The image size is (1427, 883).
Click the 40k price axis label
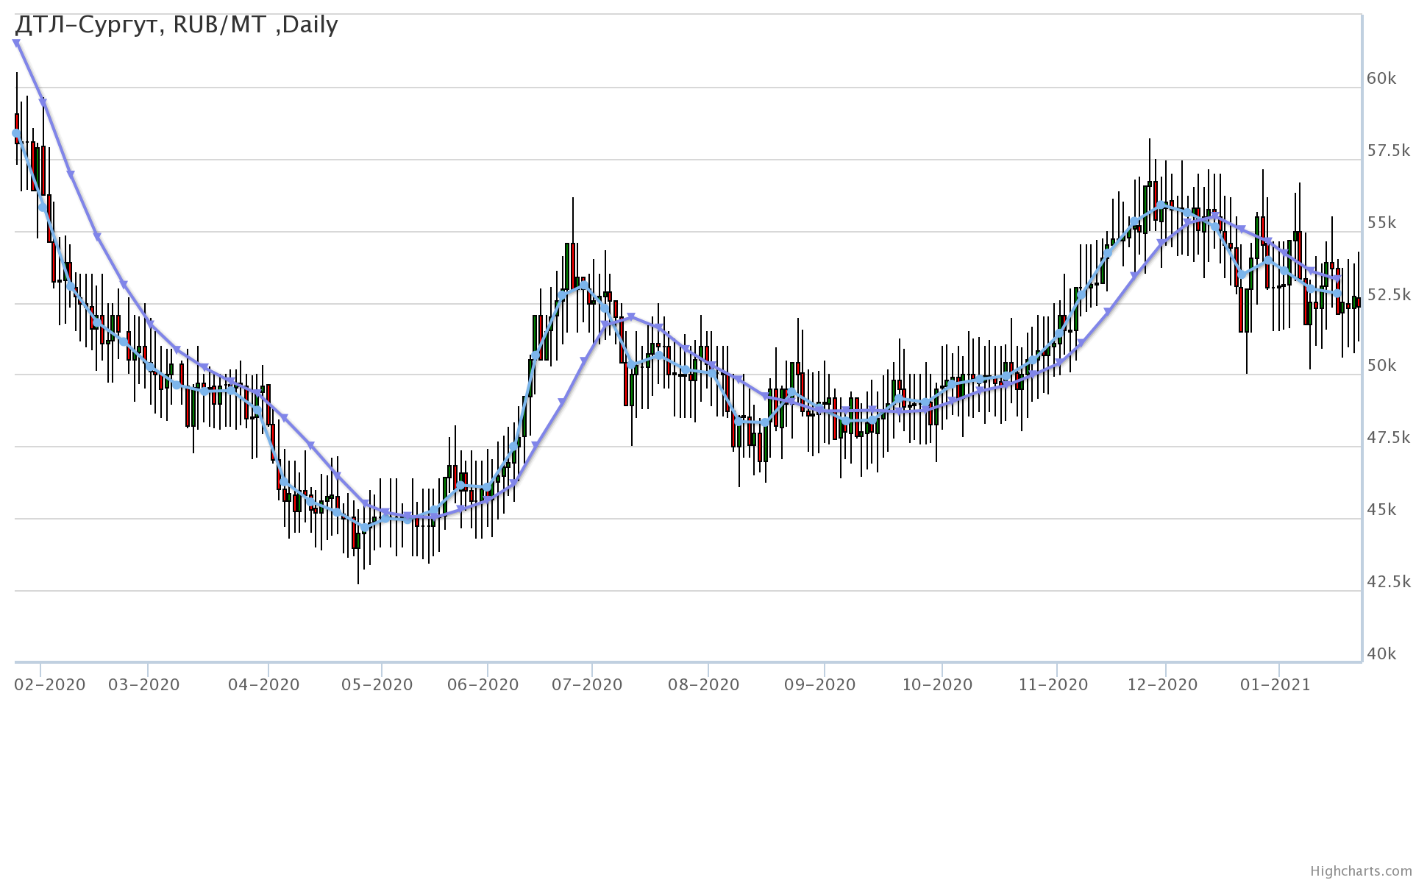(1381, 654)
